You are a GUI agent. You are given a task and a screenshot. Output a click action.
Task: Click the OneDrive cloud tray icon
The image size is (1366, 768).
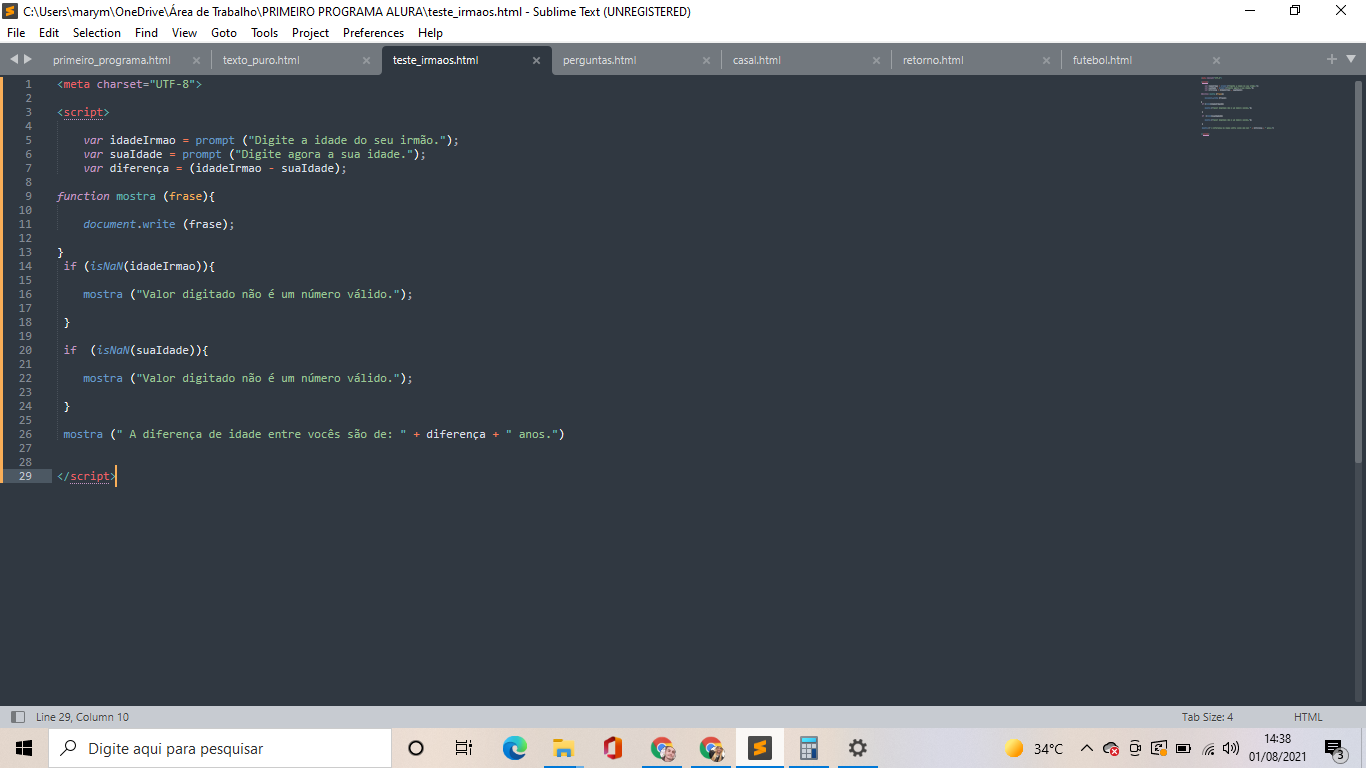click(x=1111, y=748)
